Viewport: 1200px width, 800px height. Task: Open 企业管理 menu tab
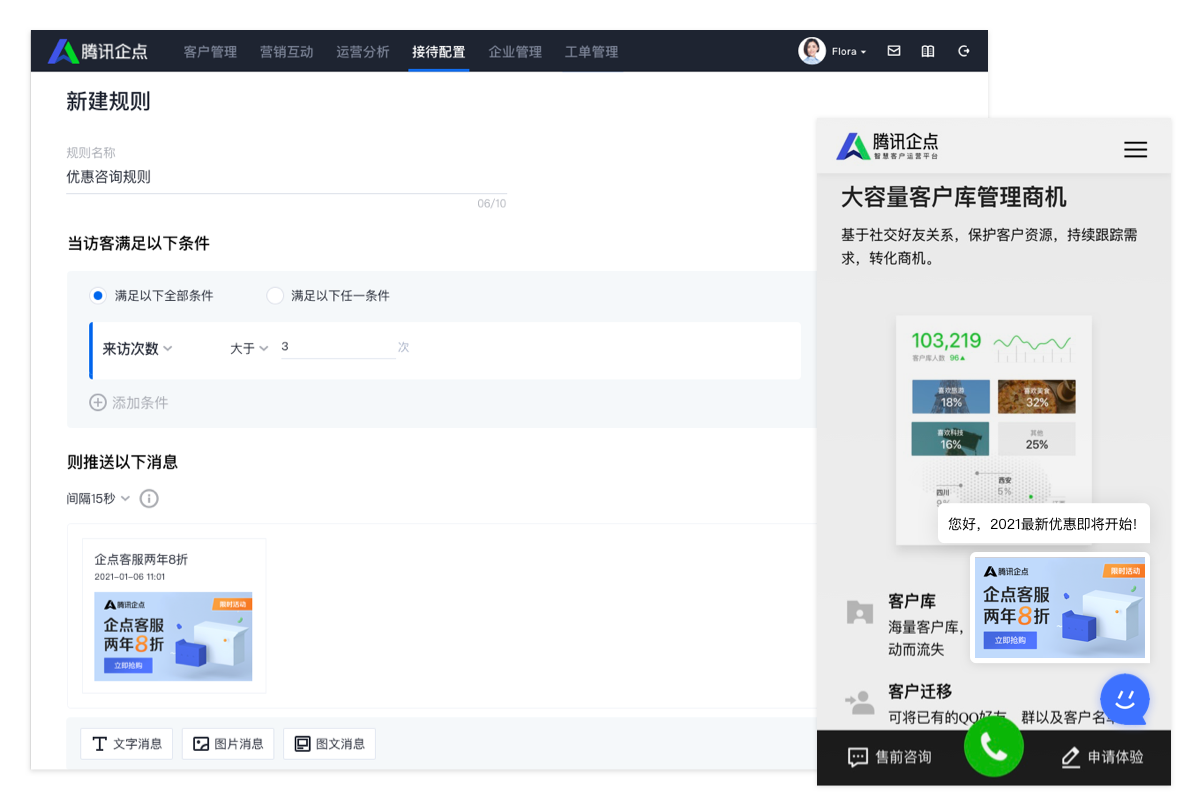coord(515,51)
